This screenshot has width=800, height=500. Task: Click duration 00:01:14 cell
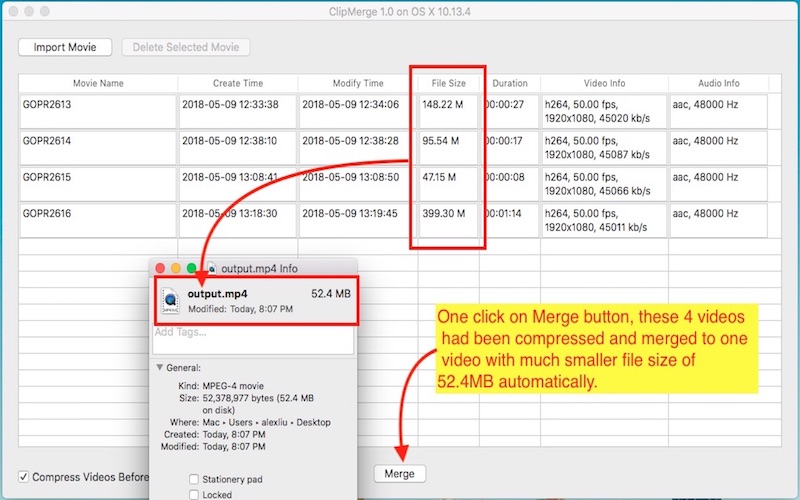pos(510,220)
